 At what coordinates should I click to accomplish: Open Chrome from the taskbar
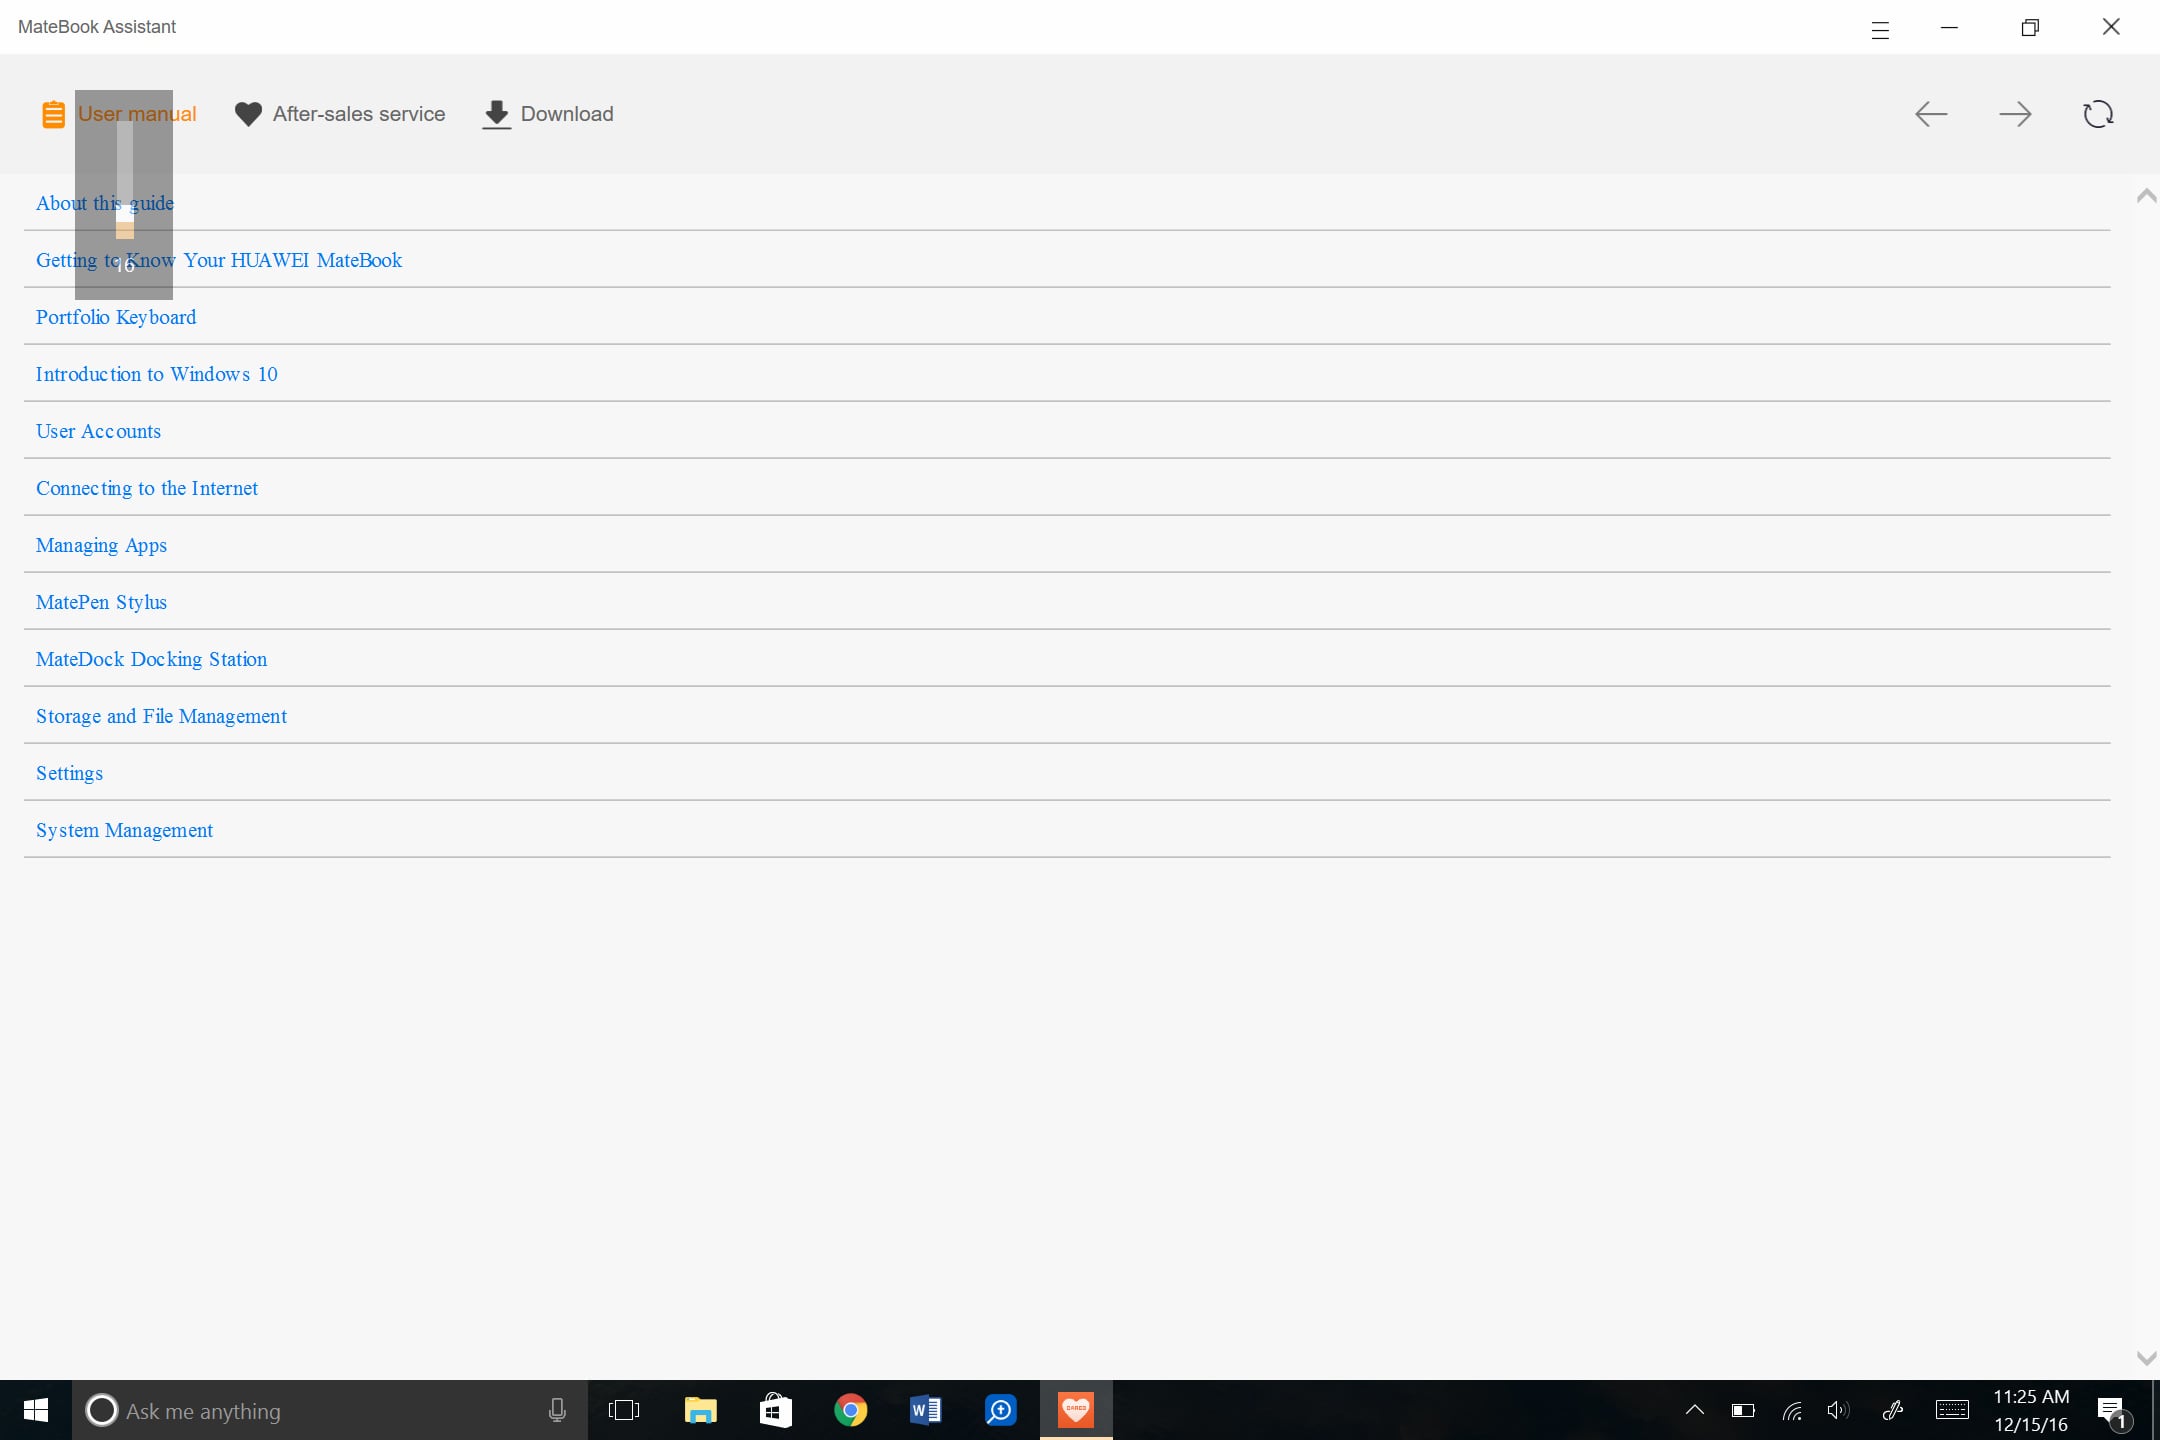[850, 1410]
